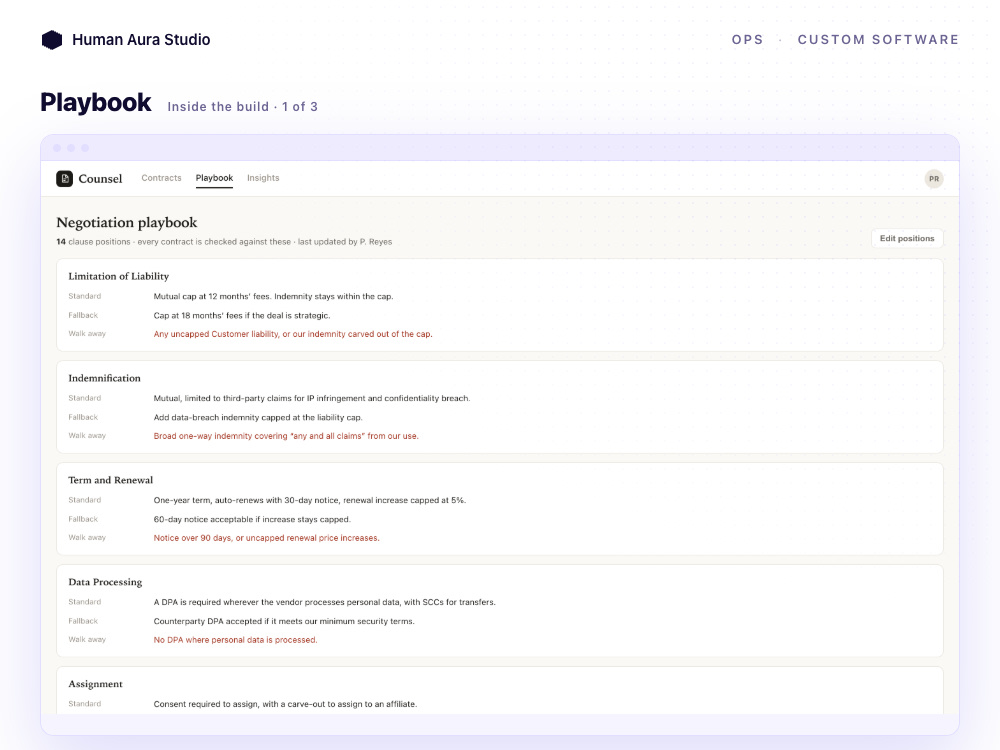Click 'A DPA is required wherever' text

(x=324, y=602)
